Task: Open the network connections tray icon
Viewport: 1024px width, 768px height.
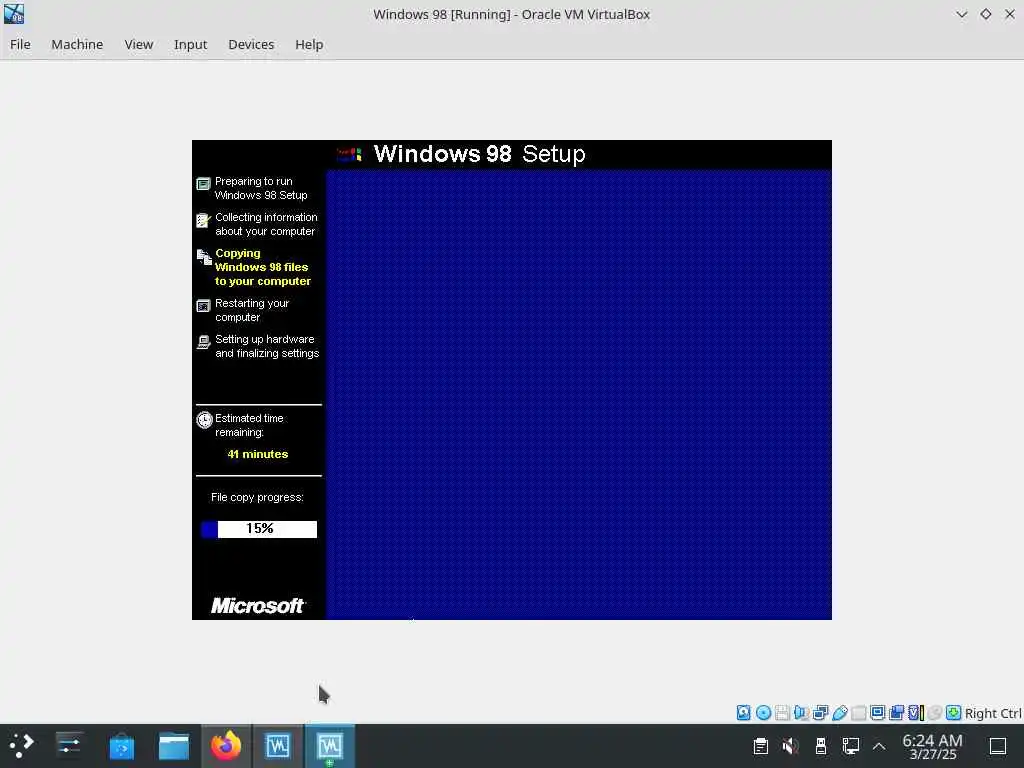Action: (x=850, y=746)
